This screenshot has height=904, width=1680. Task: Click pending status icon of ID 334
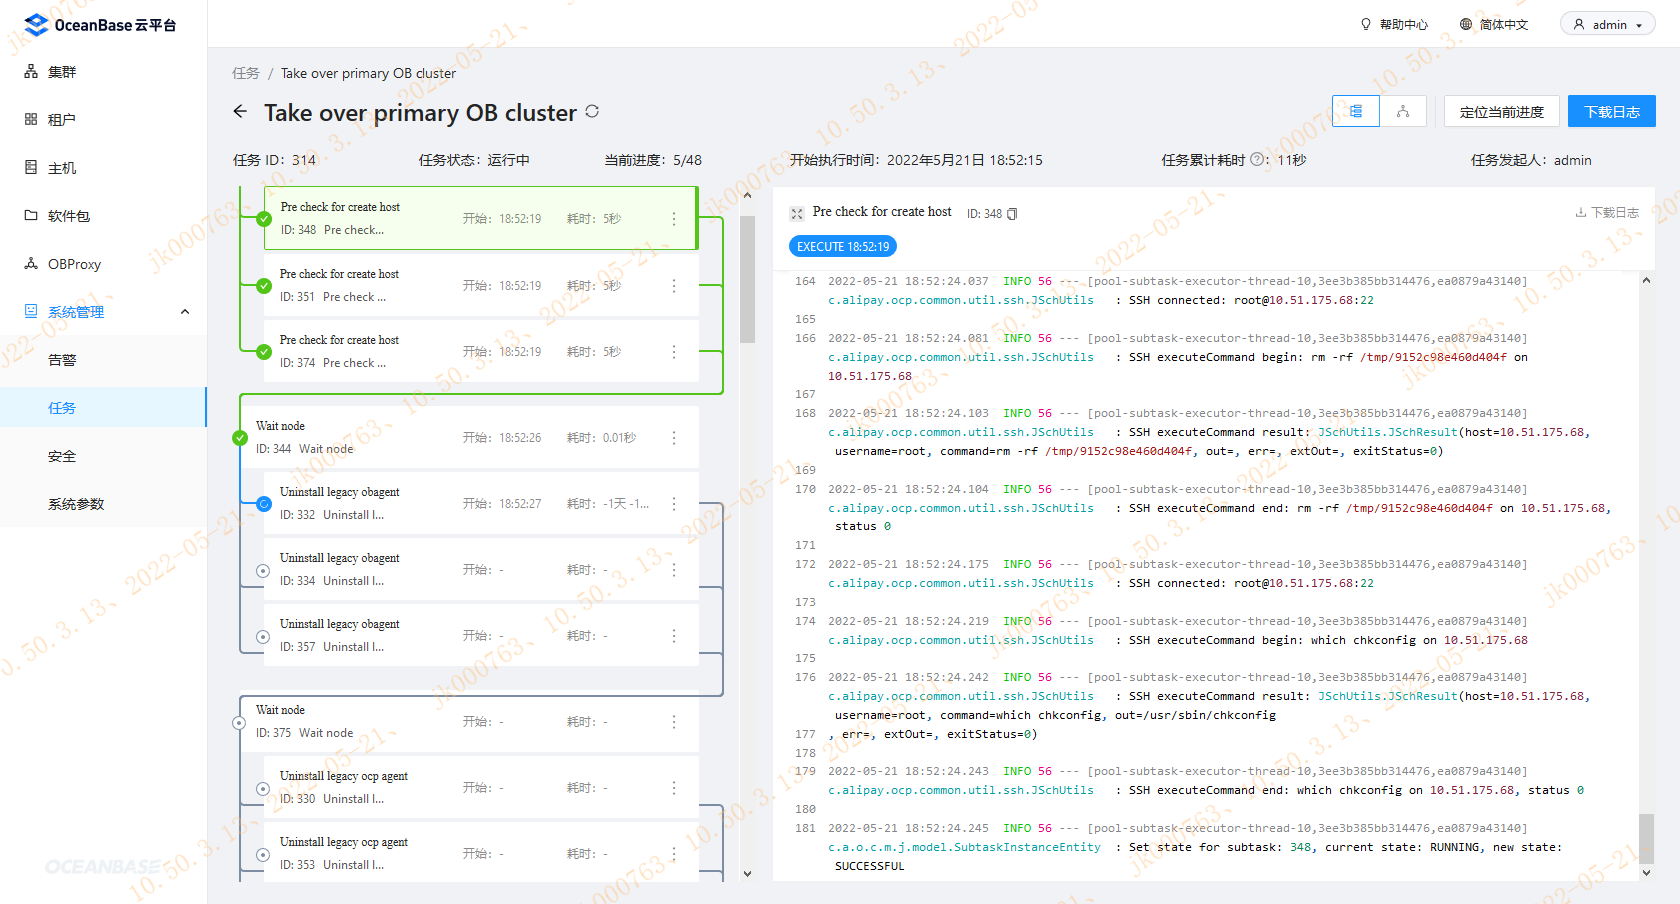(x=263, y=571)
